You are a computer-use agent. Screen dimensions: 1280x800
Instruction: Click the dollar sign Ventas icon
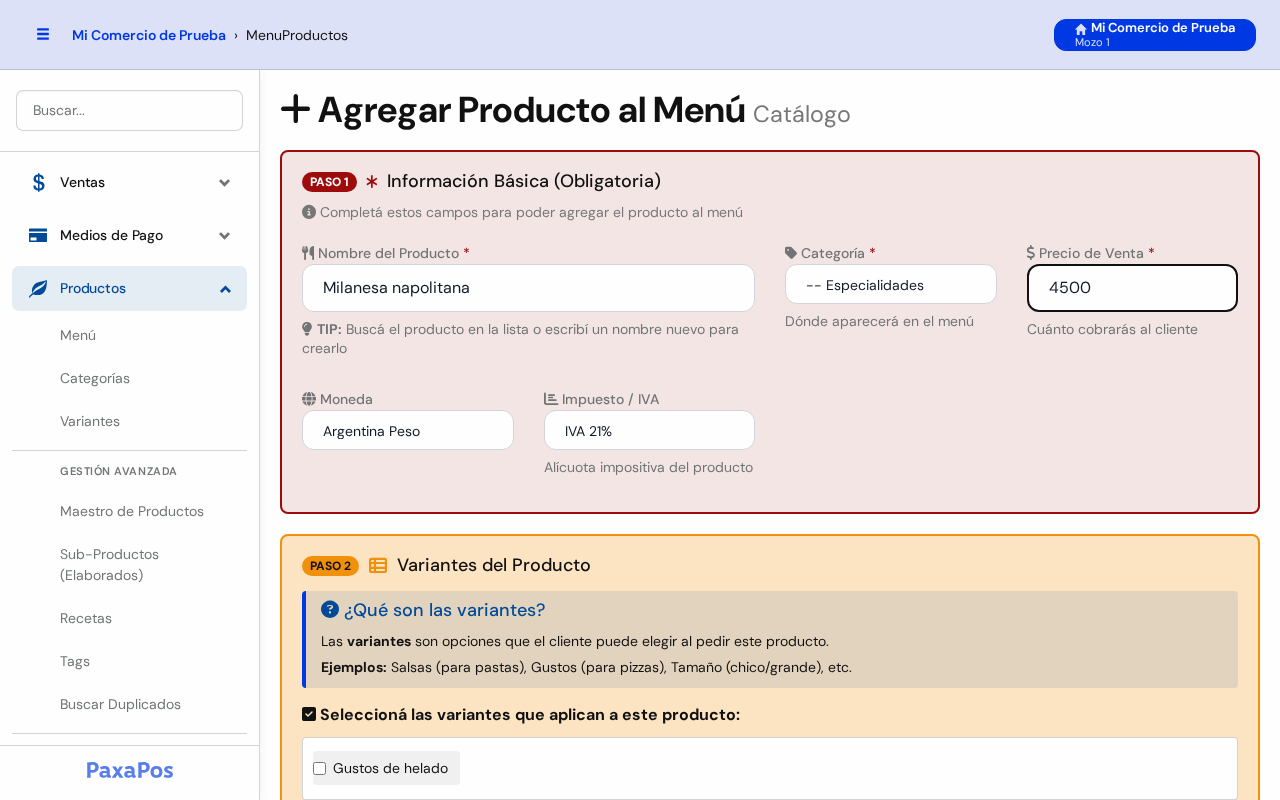click(x=38, y=182)
